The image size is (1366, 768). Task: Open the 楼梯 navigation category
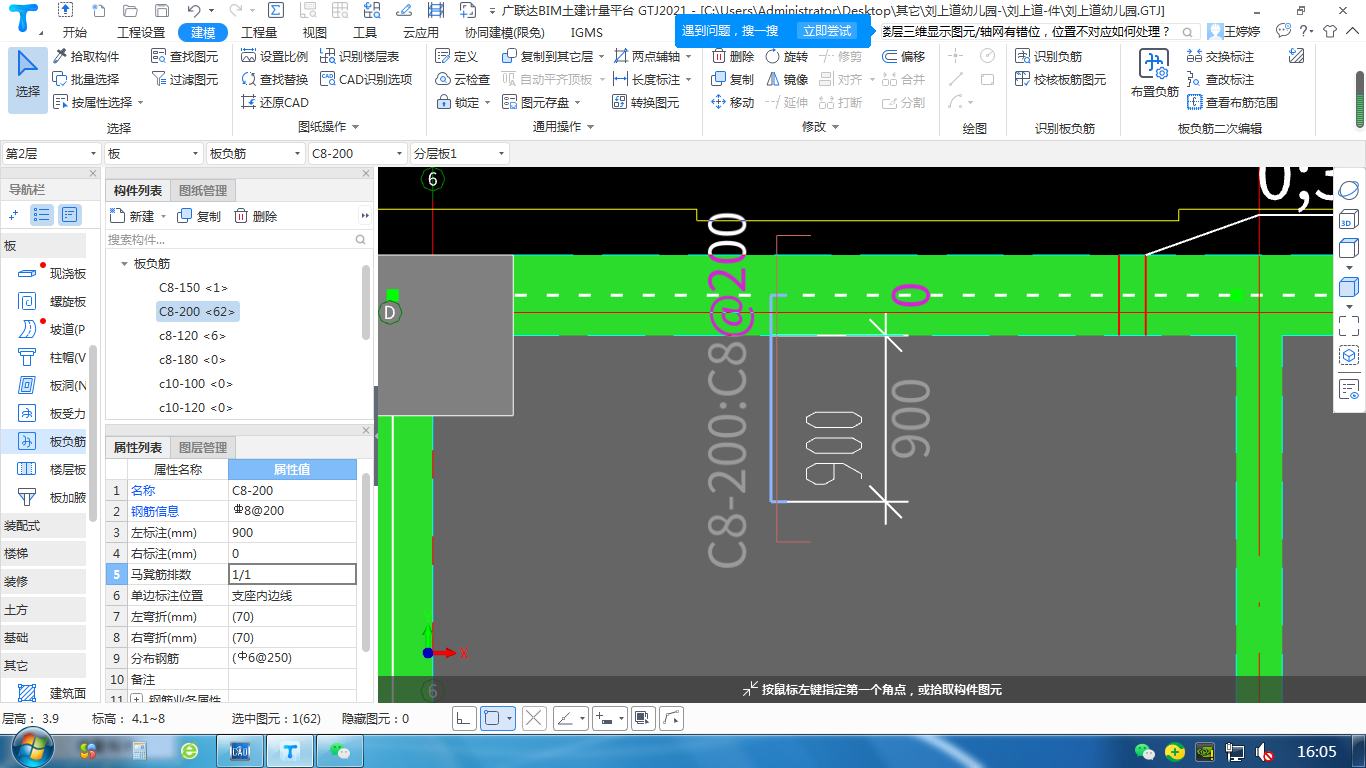click(43, 553)
